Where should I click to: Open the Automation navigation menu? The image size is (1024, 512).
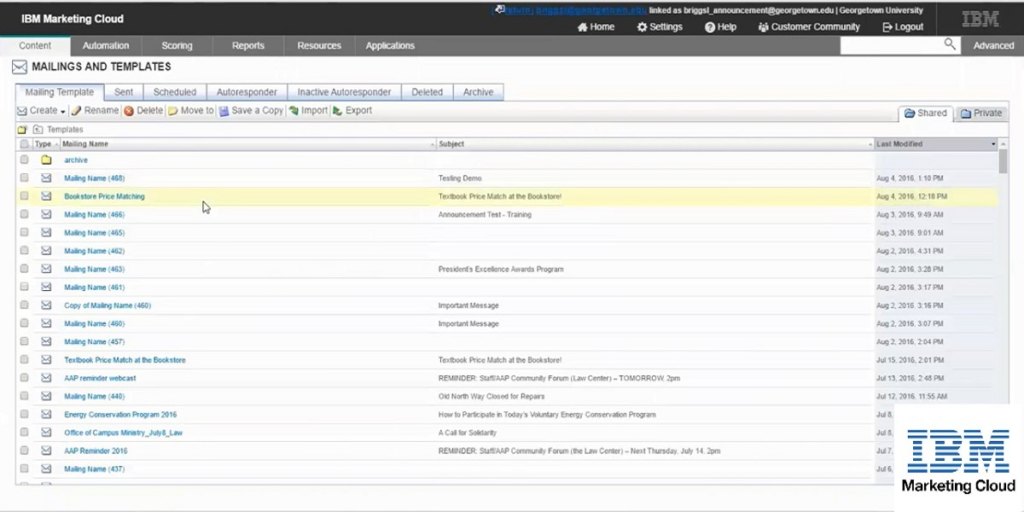point(106,46)
